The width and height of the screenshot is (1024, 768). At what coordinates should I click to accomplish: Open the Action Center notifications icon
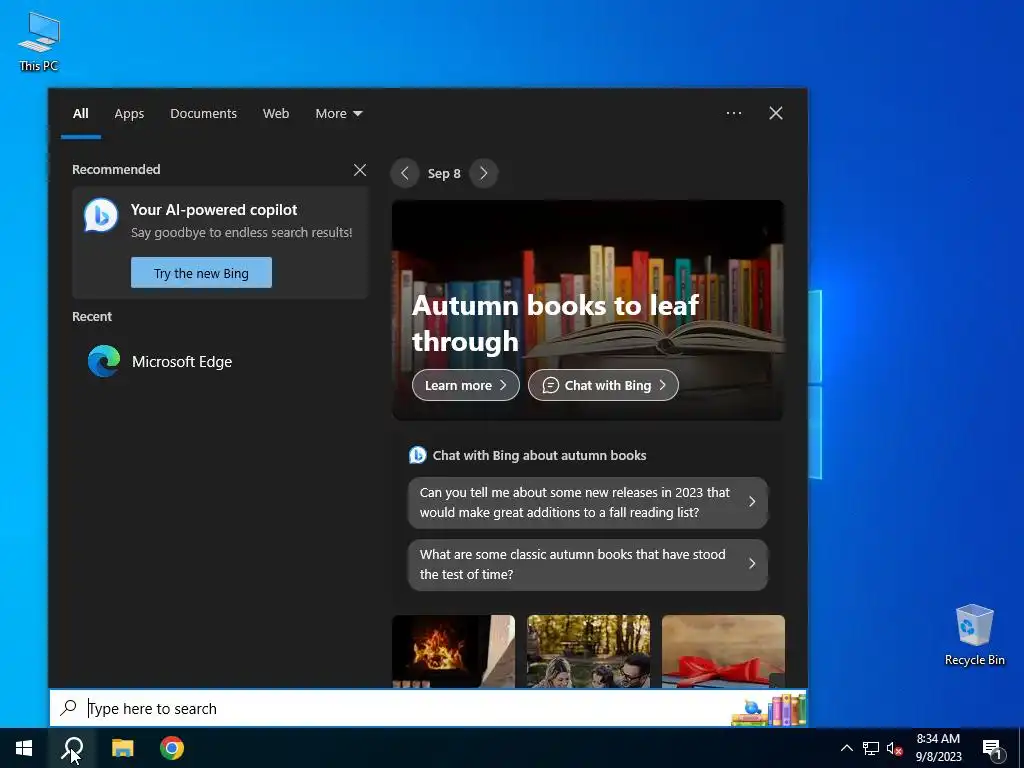[x=992, y=750]
